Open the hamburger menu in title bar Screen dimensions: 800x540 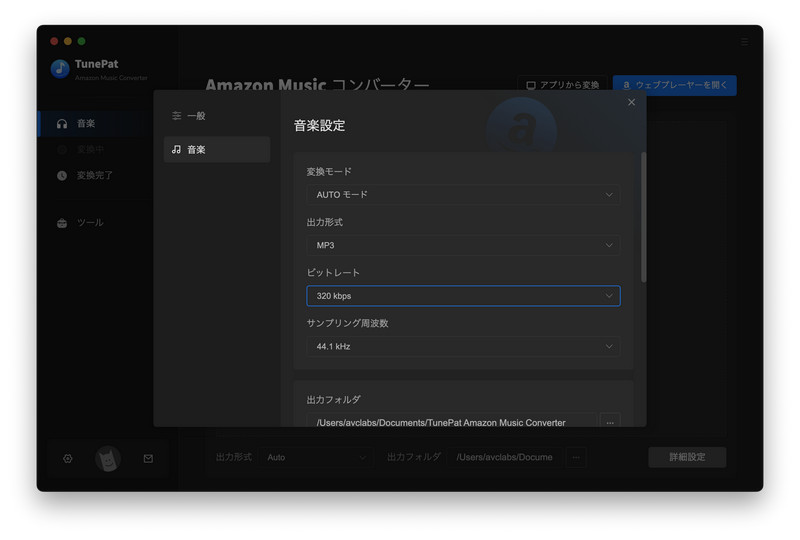(744, 42)
